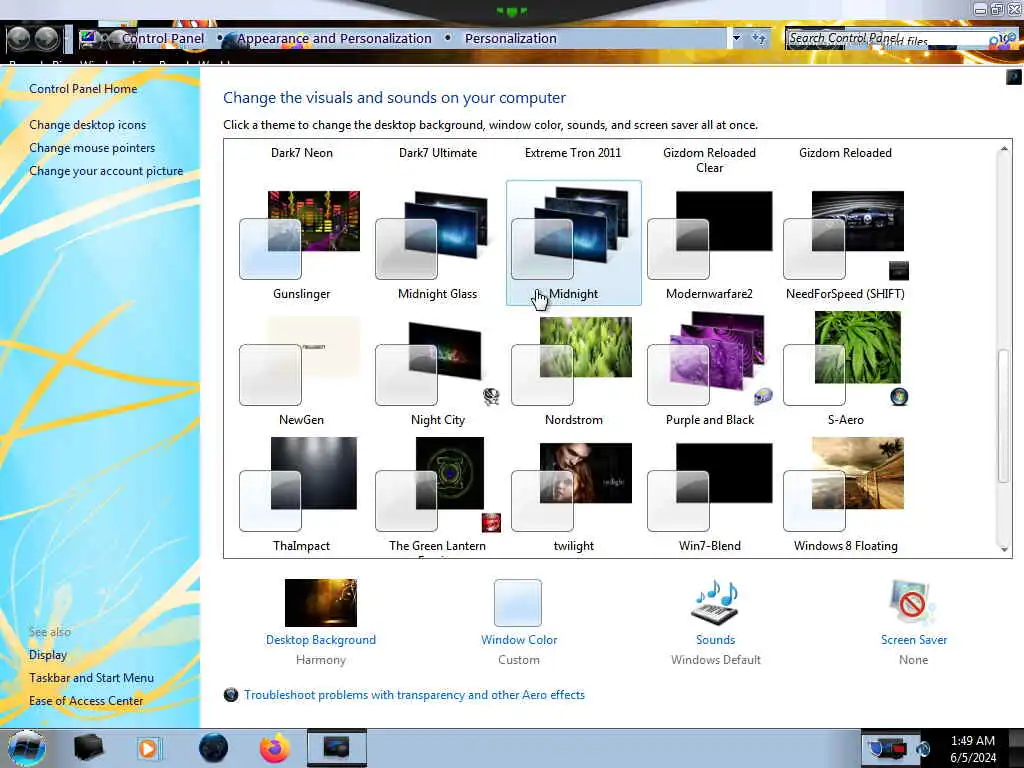Viewport: 1024px width, 768px height.
Task: Click the Sounds link text
Action: click(715, 640)
